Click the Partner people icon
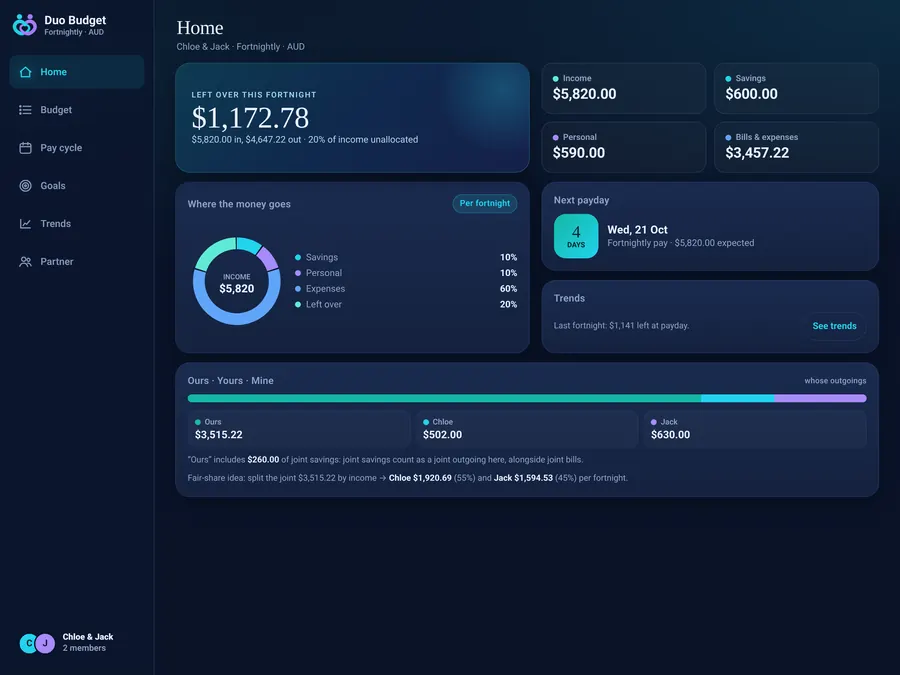This screenshot has width=900, height=675. click(25, 261)
